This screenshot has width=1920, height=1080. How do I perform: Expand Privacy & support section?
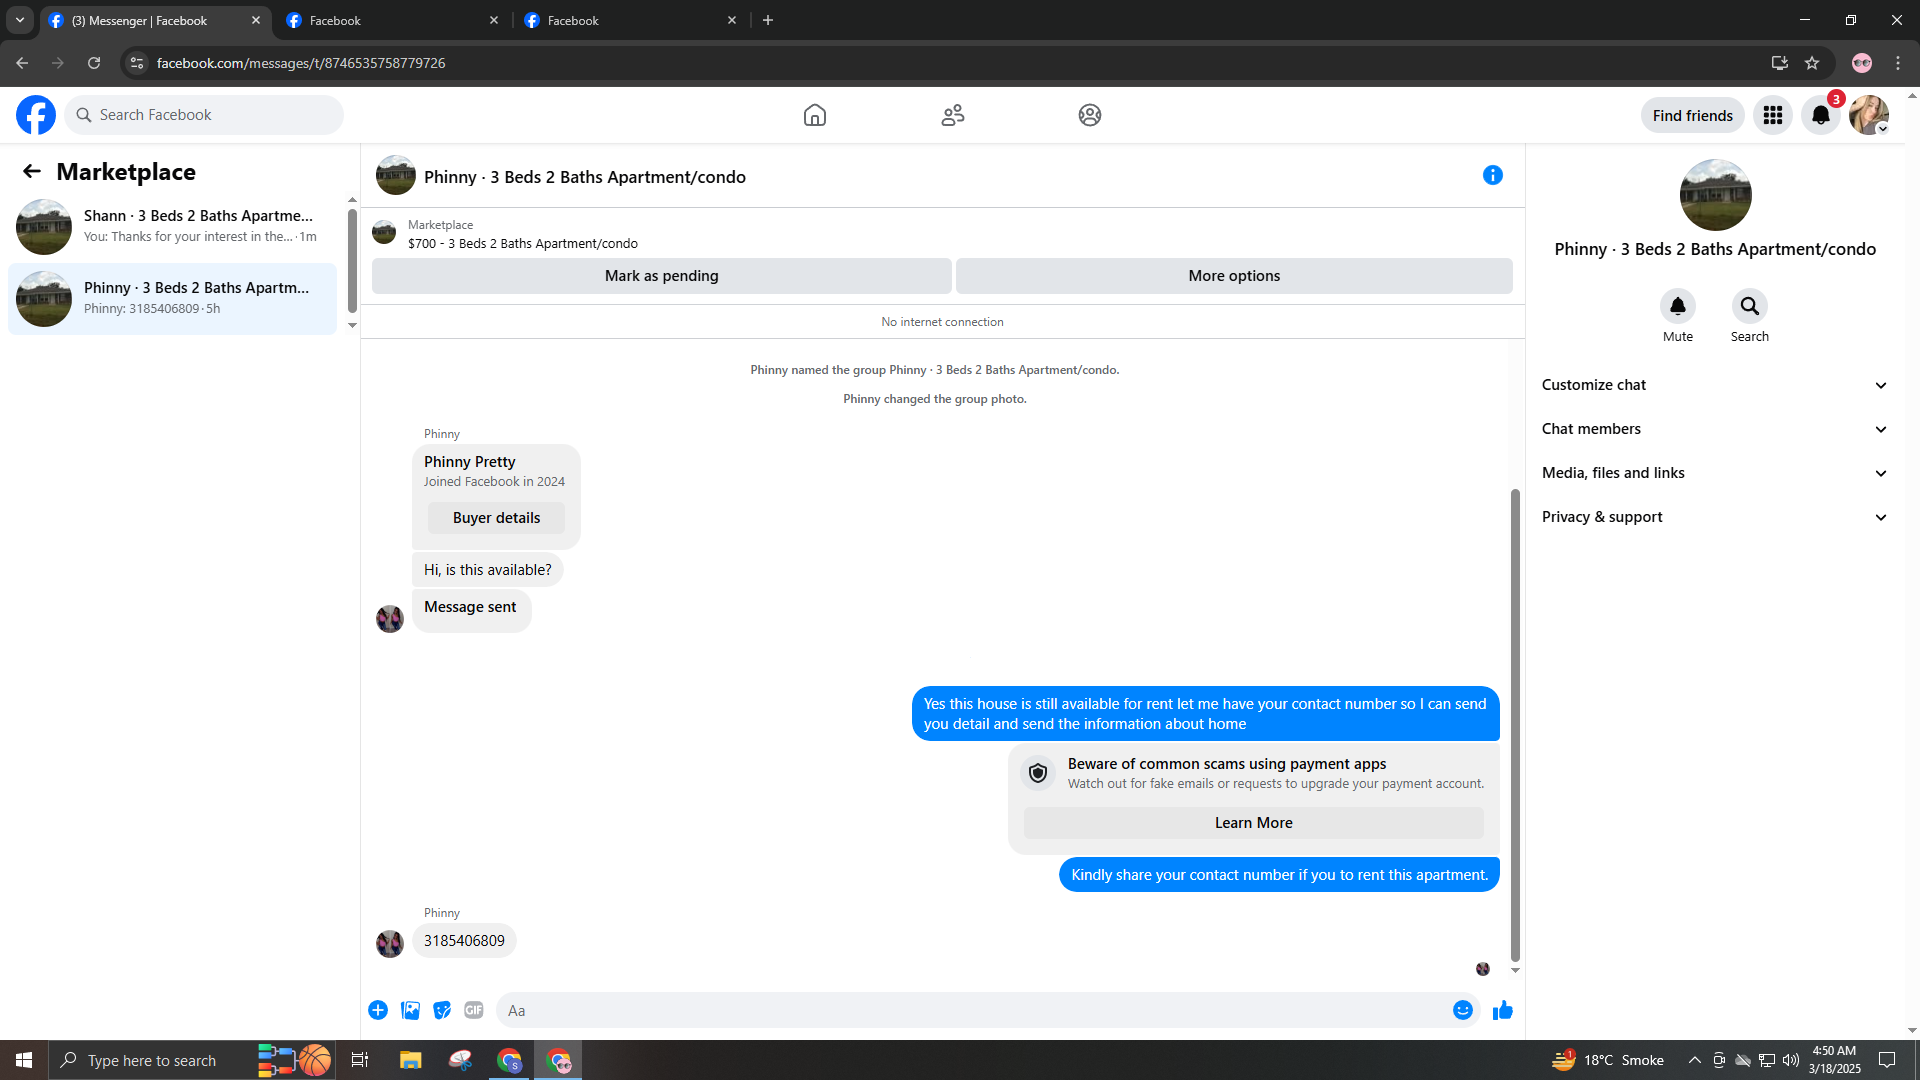tap(1714, 517)
